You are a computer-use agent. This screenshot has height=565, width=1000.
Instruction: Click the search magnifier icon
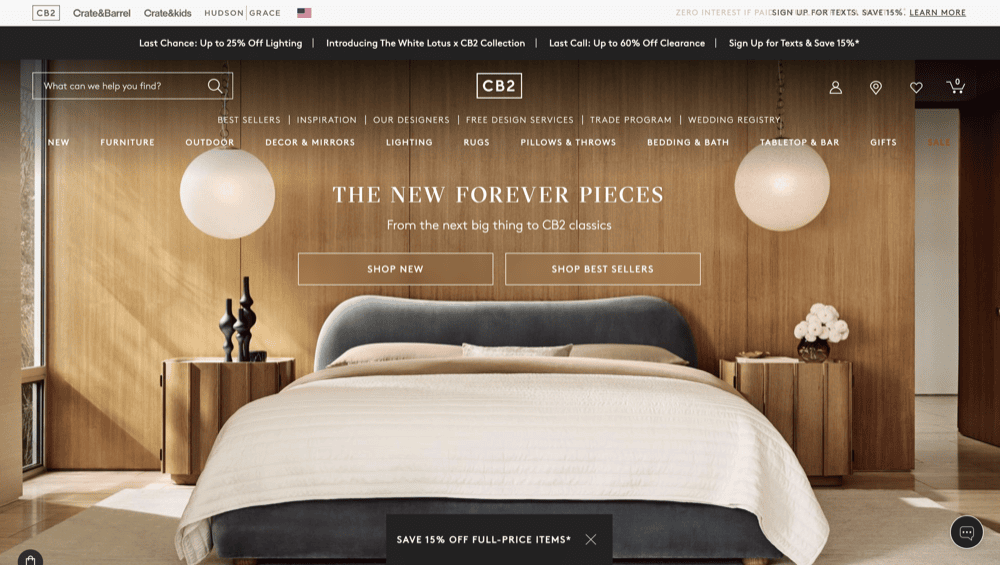click(215, 86)
